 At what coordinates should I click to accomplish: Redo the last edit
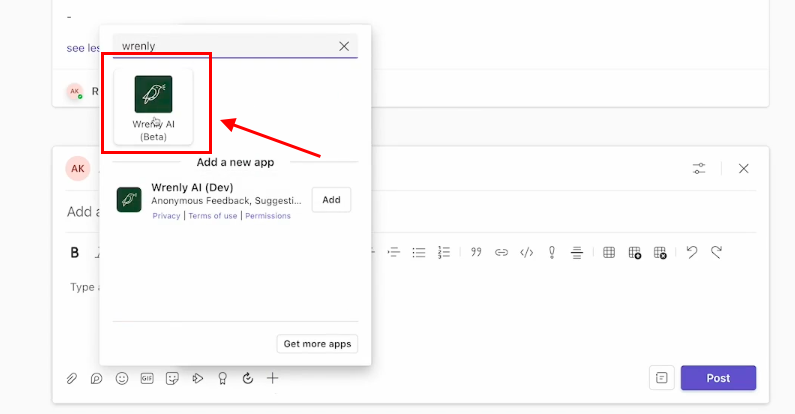(716, 252)
